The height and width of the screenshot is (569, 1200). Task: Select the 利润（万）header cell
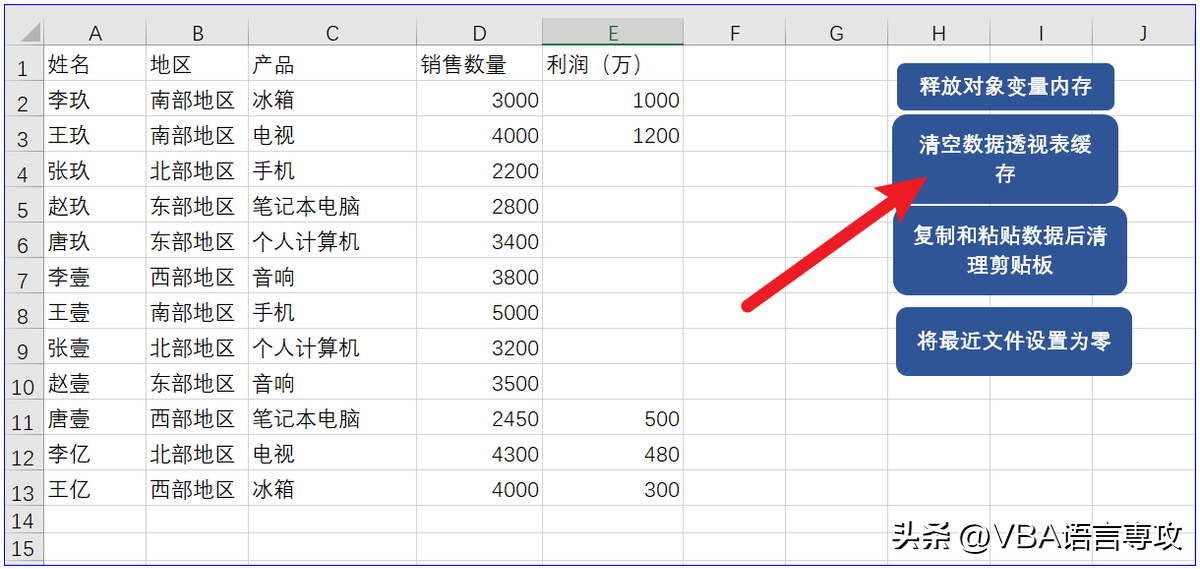tap(613, 65)
